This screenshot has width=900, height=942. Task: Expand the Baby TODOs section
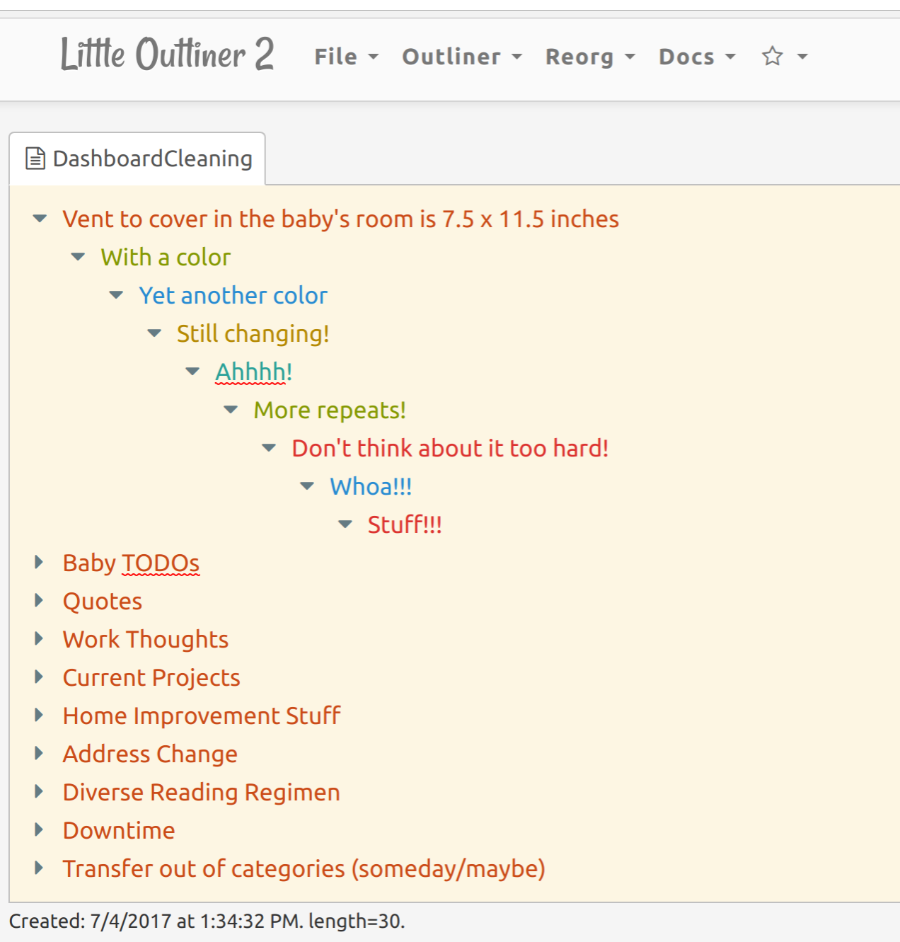(38, 561)
